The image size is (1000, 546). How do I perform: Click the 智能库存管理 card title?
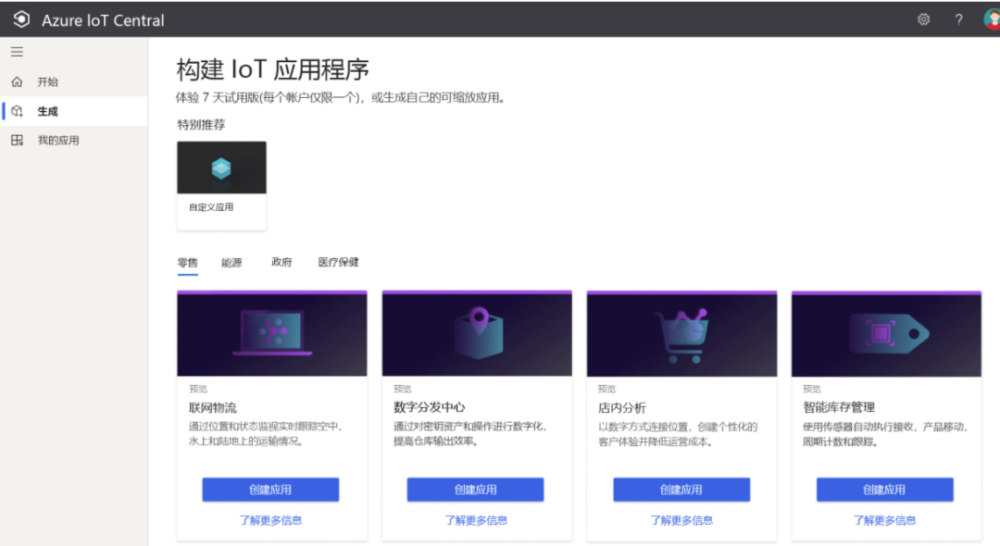[839, 408]
